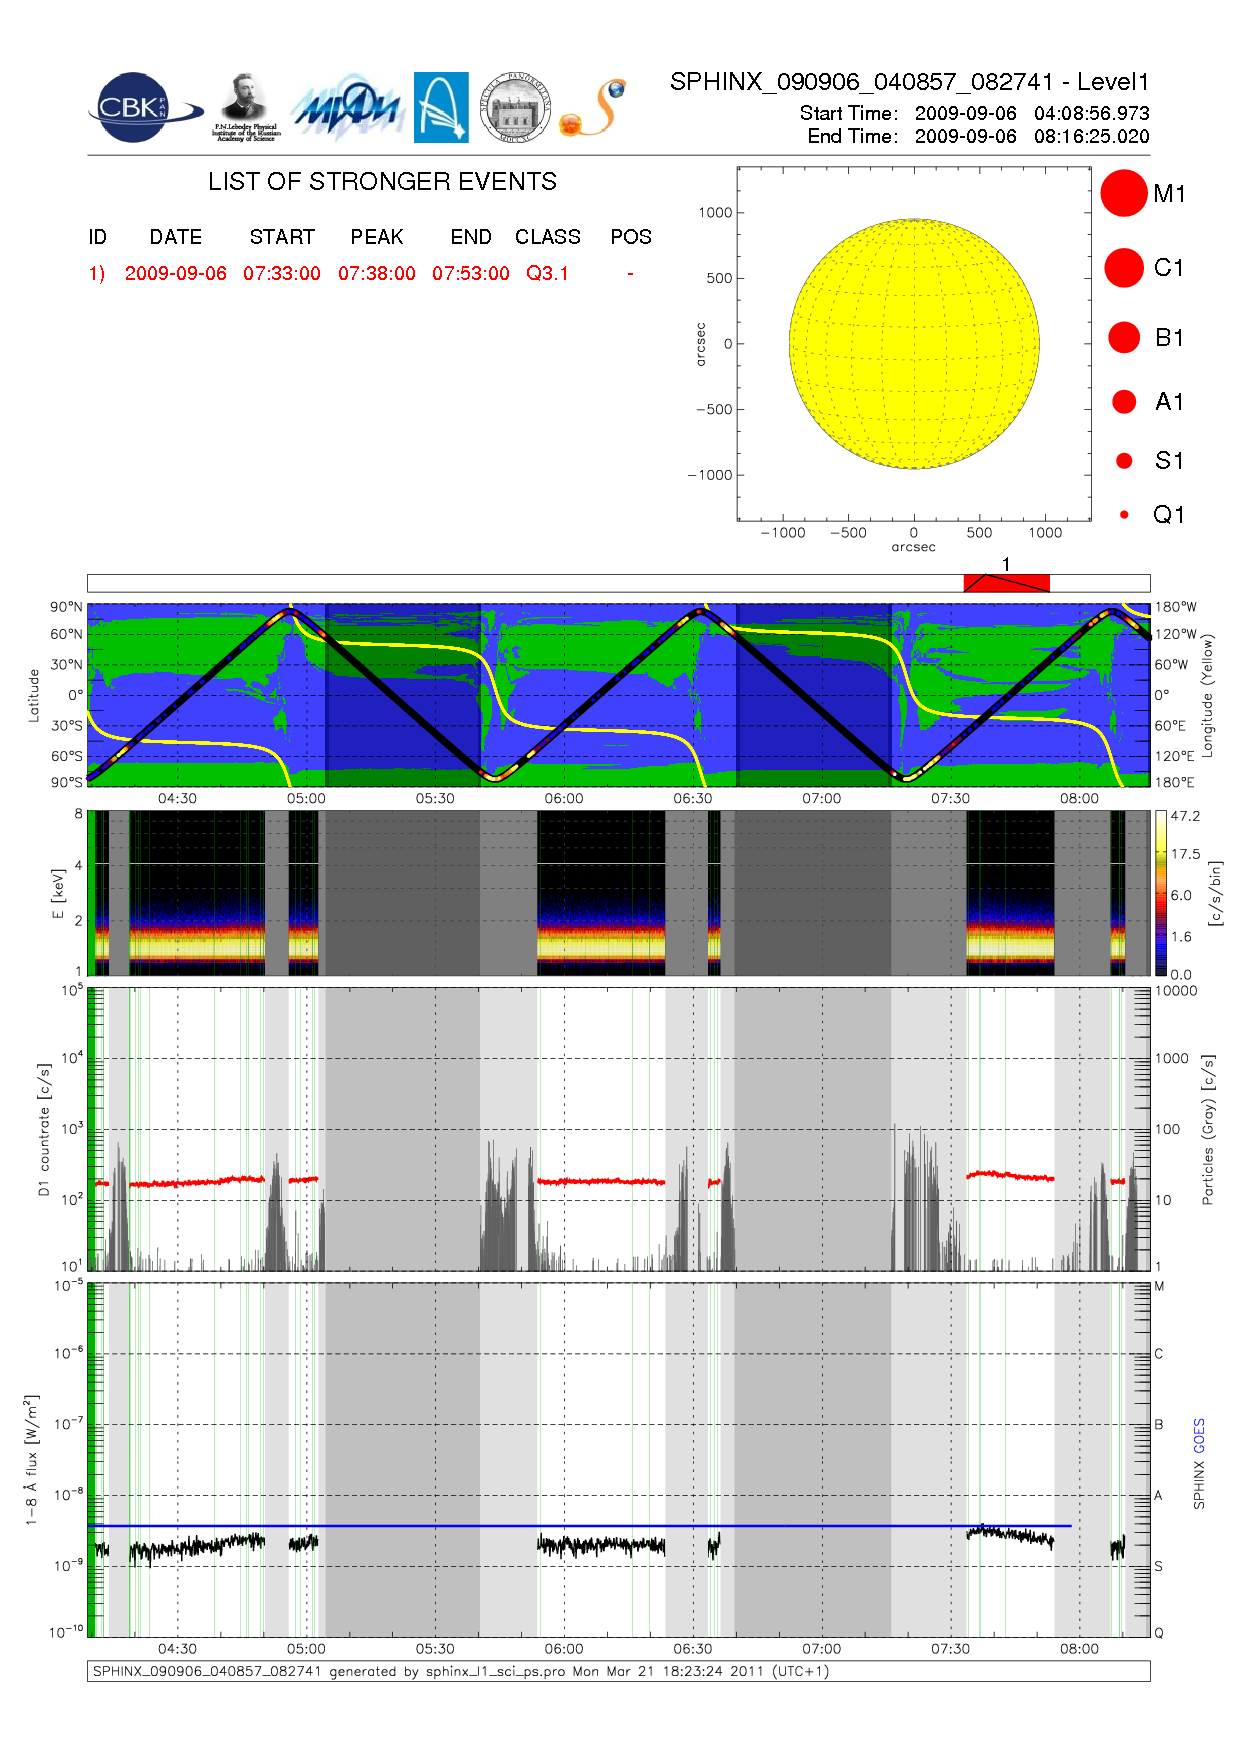Click the red D1 countrate segment near 06:00
The width and height of the screenshot is (1240, 1754).
[x=601, y=1181]
